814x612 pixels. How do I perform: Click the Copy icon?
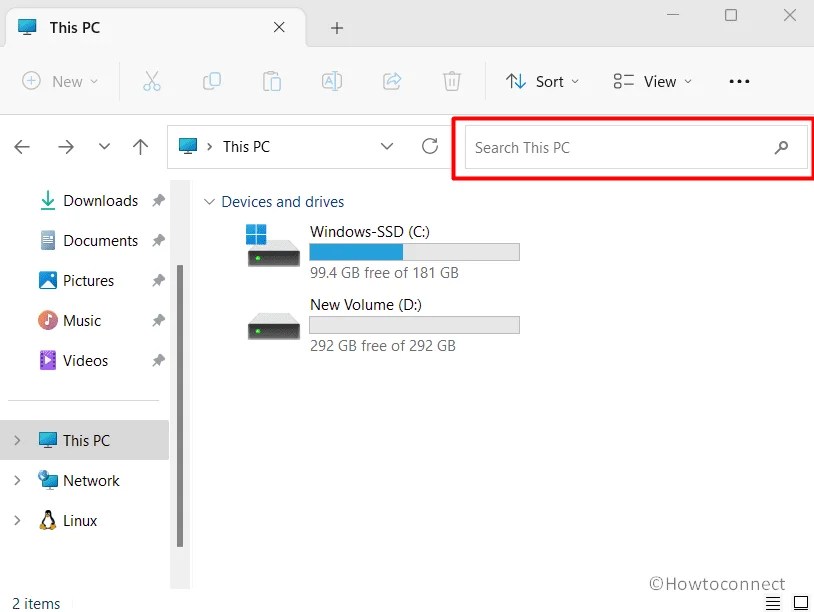coord(212,81)
